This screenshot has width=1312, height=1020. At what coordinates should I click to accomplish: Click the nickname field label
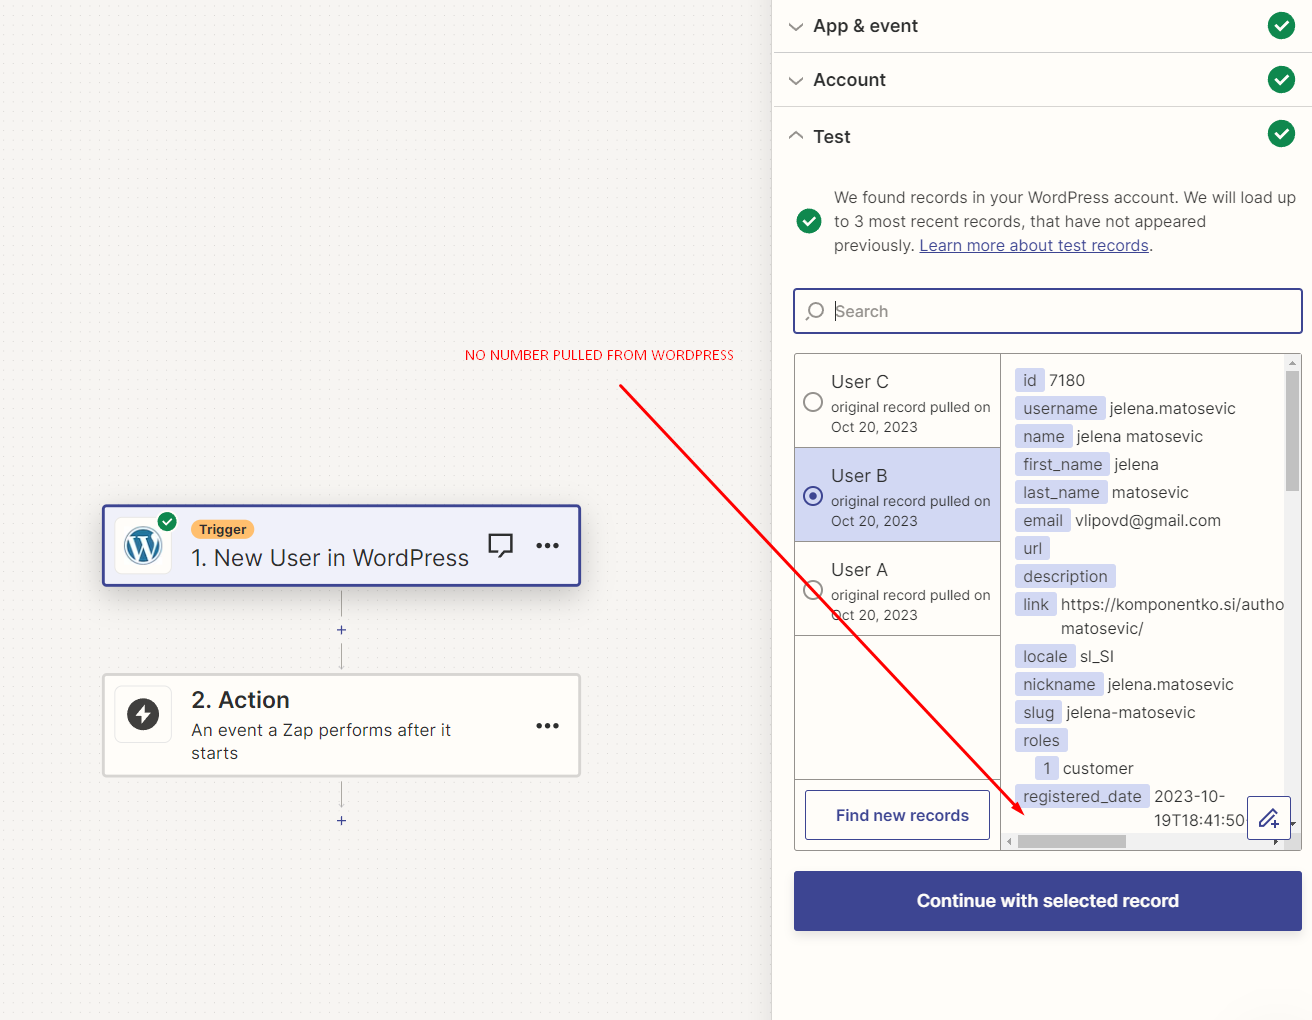point(1059,684)
